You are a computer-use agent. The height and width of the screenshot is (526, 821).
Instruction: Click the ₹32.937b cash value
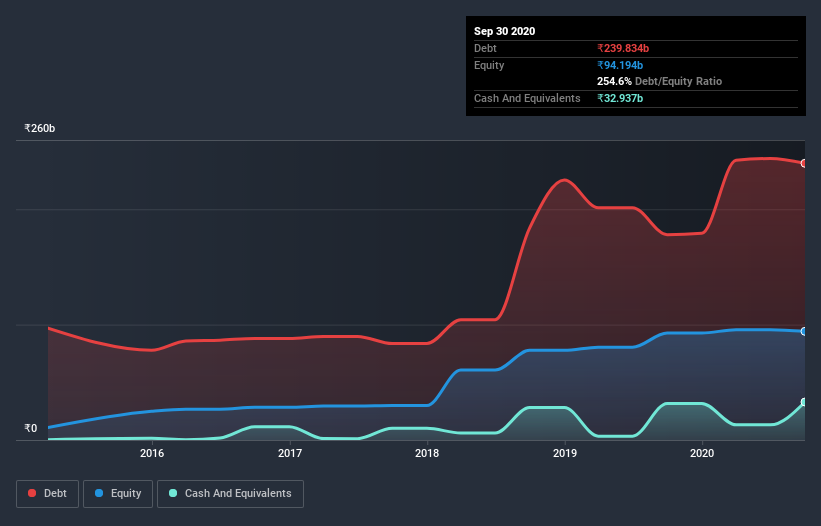point(619,98)
